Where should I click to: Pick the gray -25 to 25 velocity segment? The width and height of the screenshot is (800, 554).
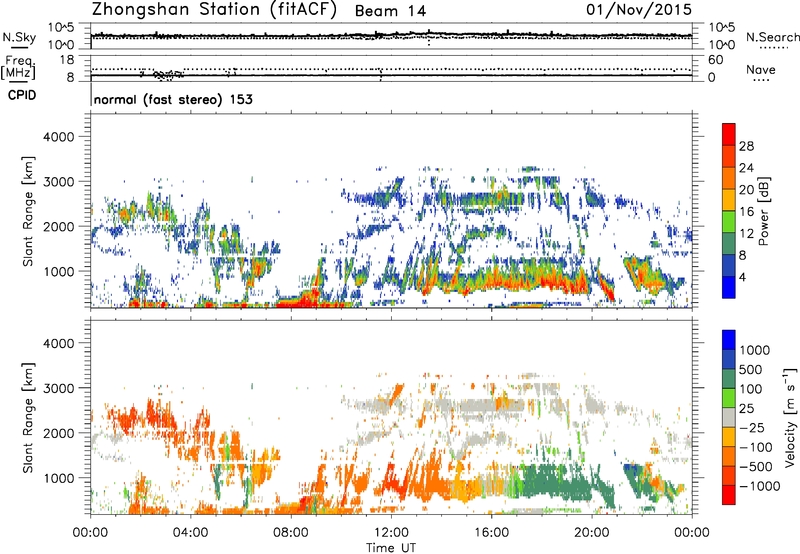click(x=729, y=418)
